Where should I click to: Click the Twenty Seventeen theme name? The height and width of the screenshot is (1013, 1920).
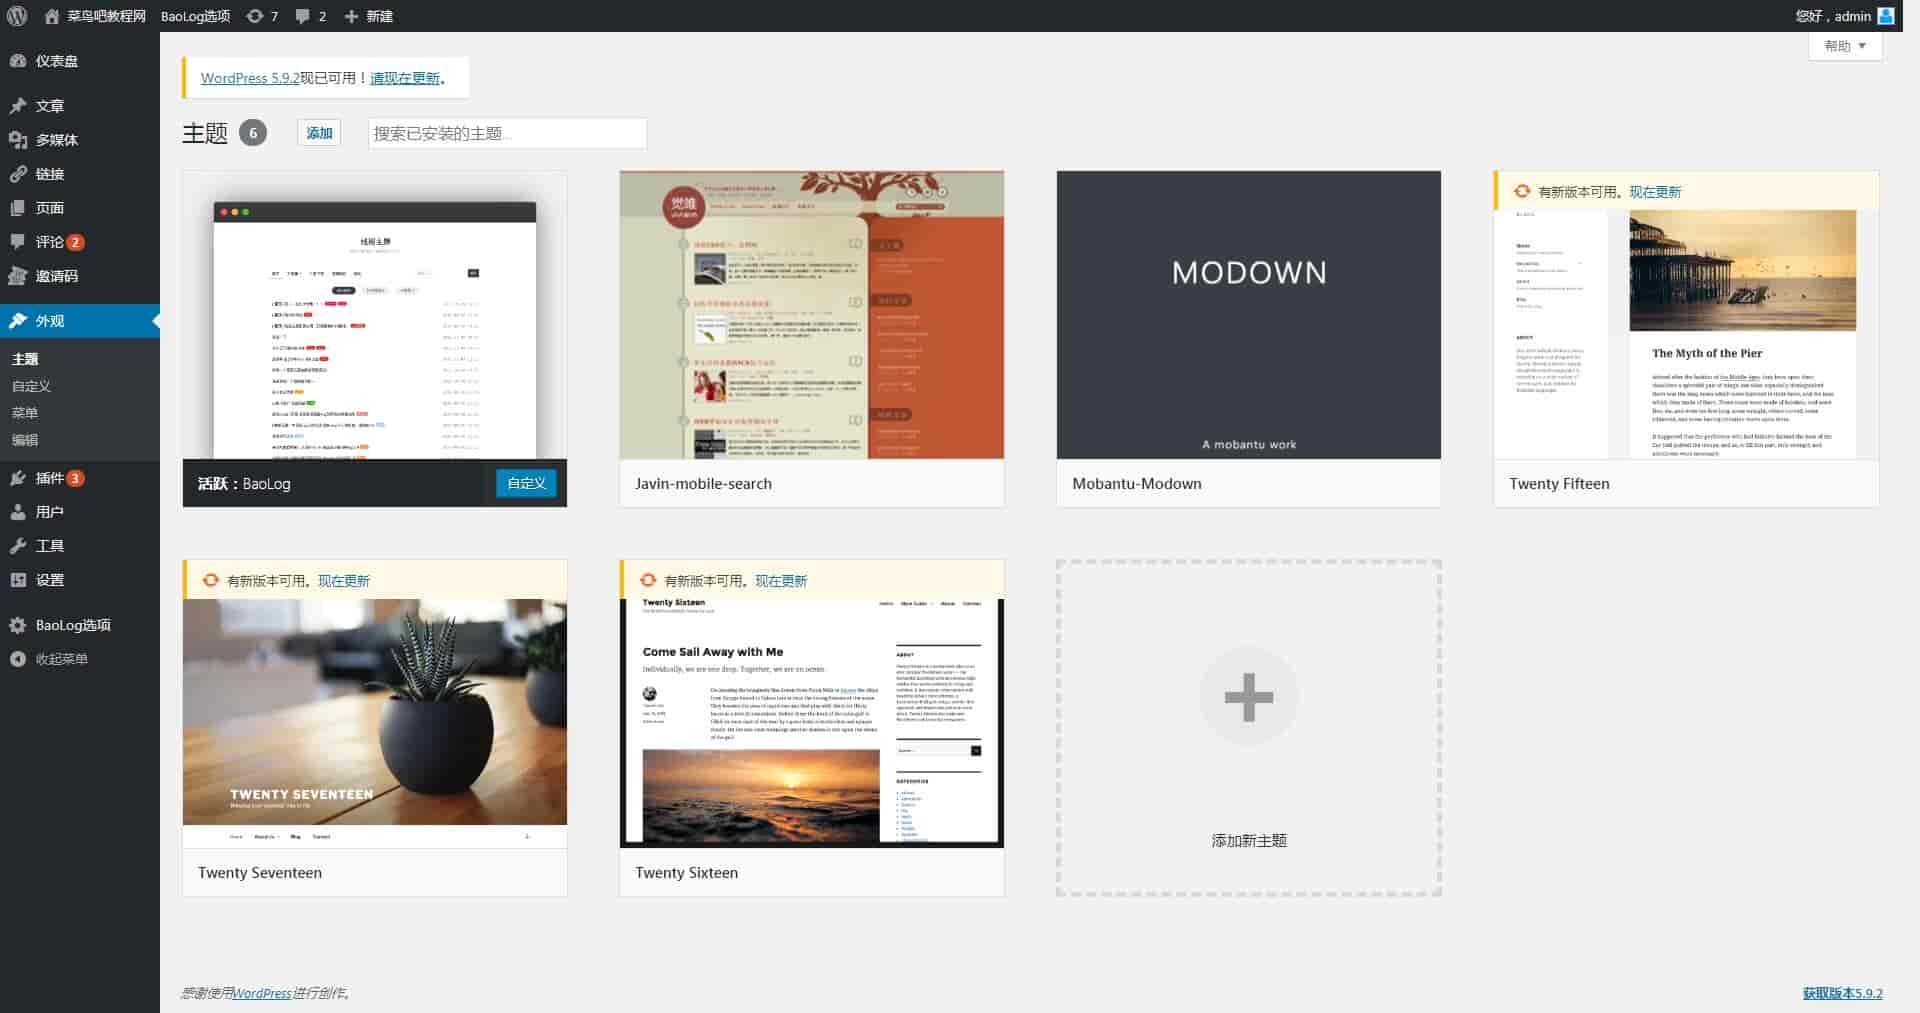pyautogui.click(x=260, y=873)
